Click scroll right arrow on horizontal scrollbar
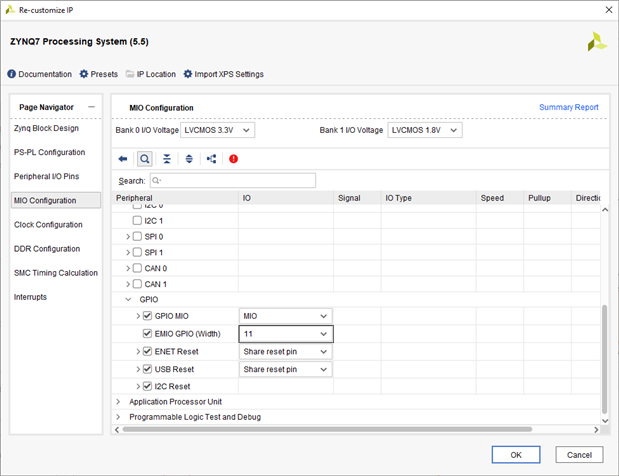Image resolution: width=619 pixels, height=476 pixels. [596, 429]
